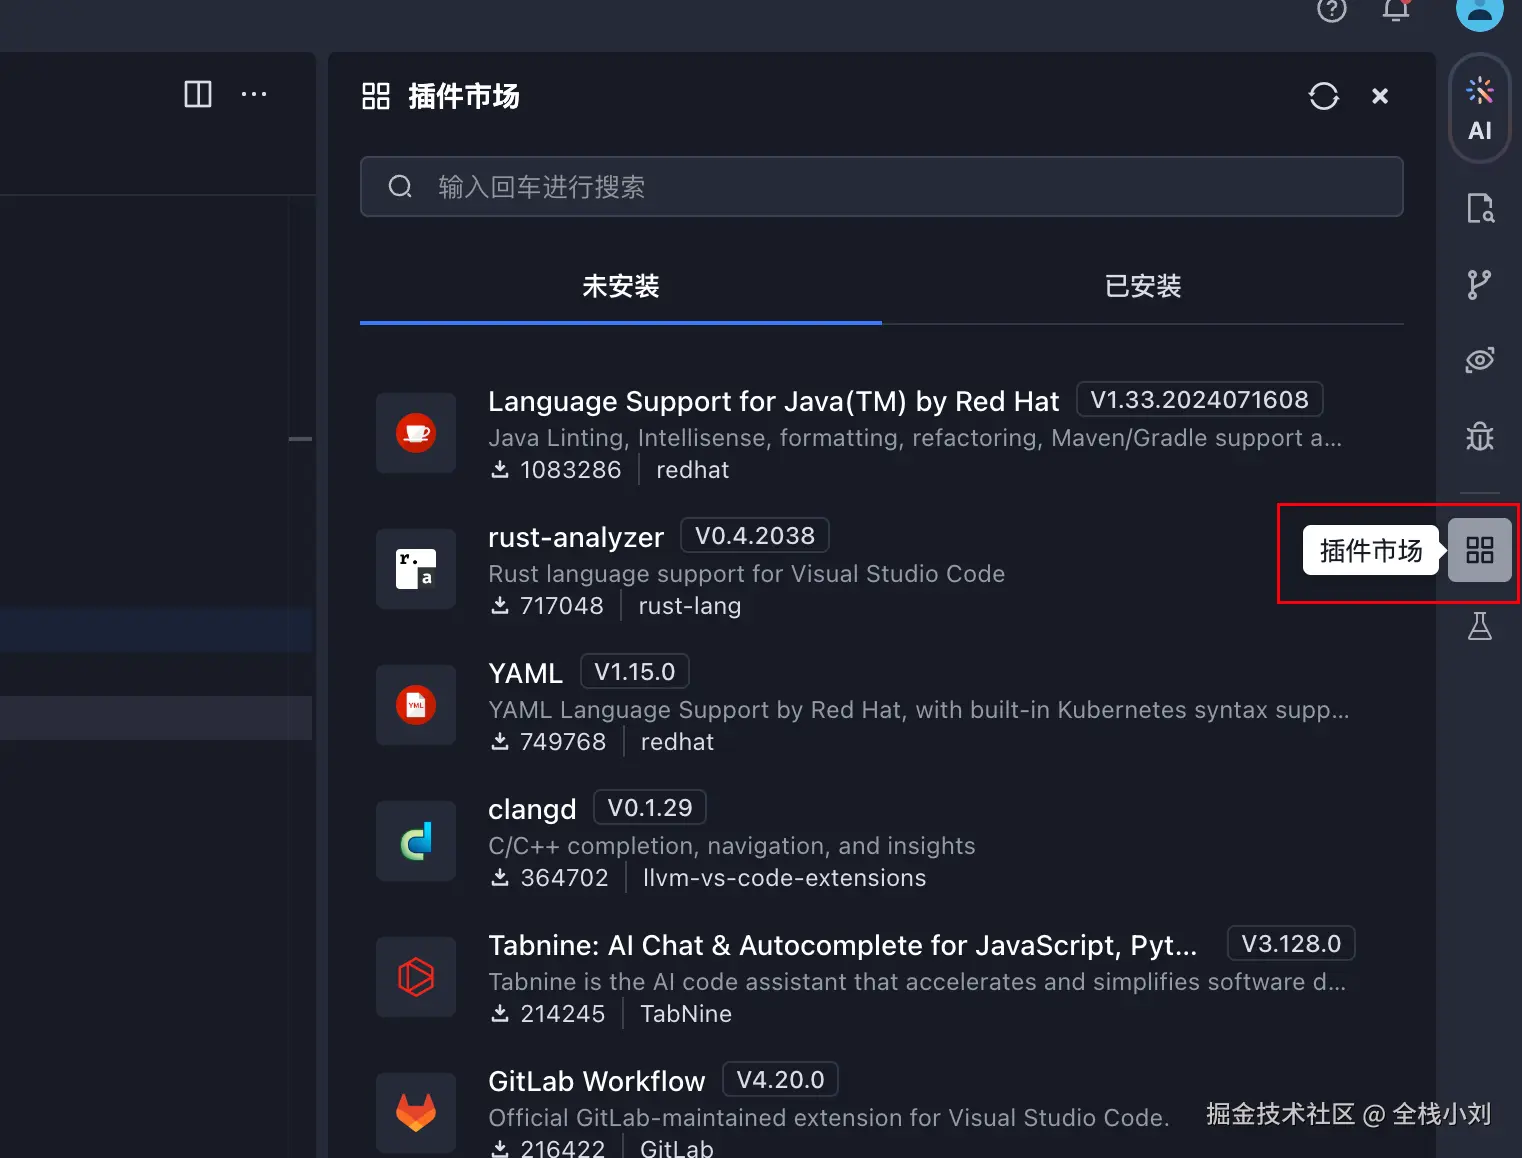Click version badge V1.15.0
The image size is (1522, 1158).
point(635,672)
